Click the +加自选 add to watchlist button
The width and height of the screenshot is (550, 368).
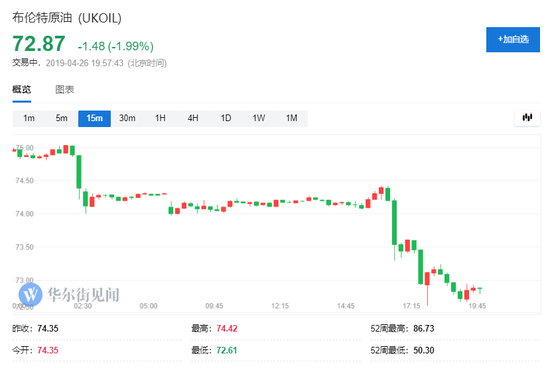point(512,39)
